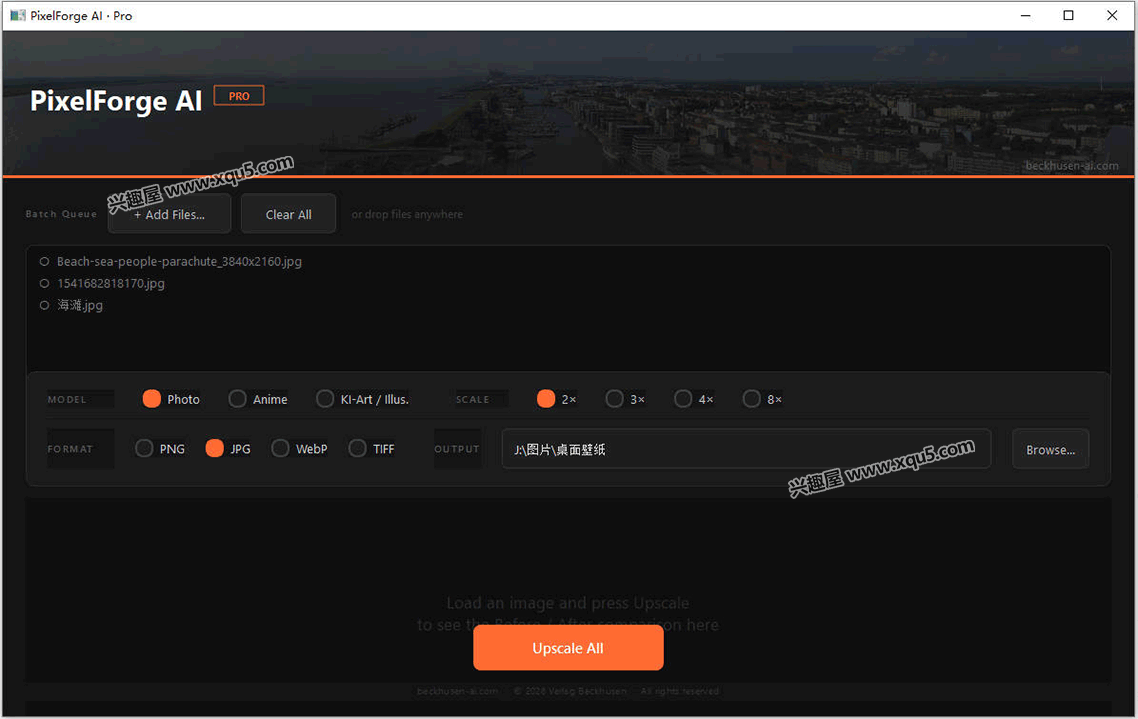Minimize the PixelForge AI window
The width and height of the screenshot is (1138, 719).
[1026, 15]
